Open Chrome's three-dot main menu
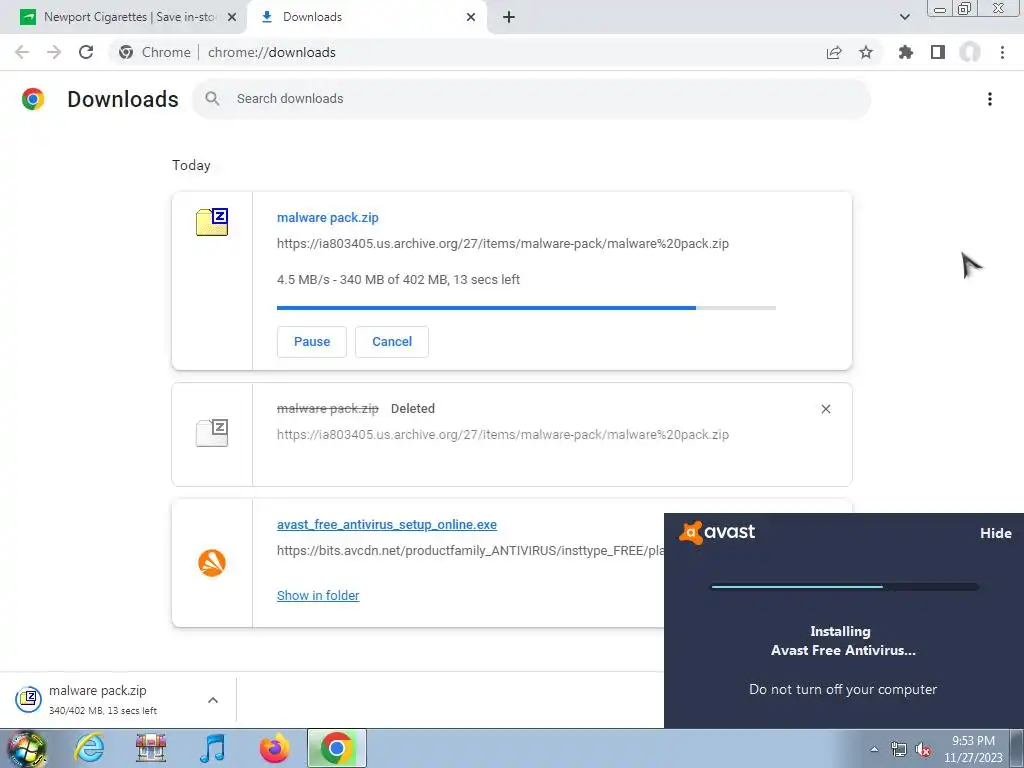The height and width of the screenshot is (768, 1024). coord(1002,52)
